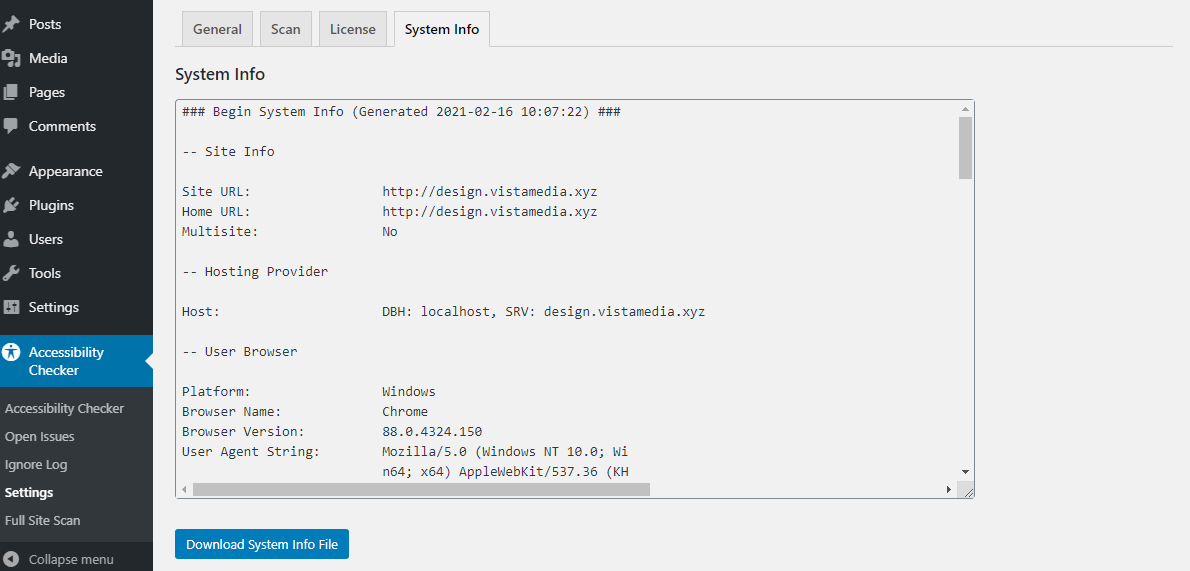Click the Accessibility Checker figure icon

[11, 352]
